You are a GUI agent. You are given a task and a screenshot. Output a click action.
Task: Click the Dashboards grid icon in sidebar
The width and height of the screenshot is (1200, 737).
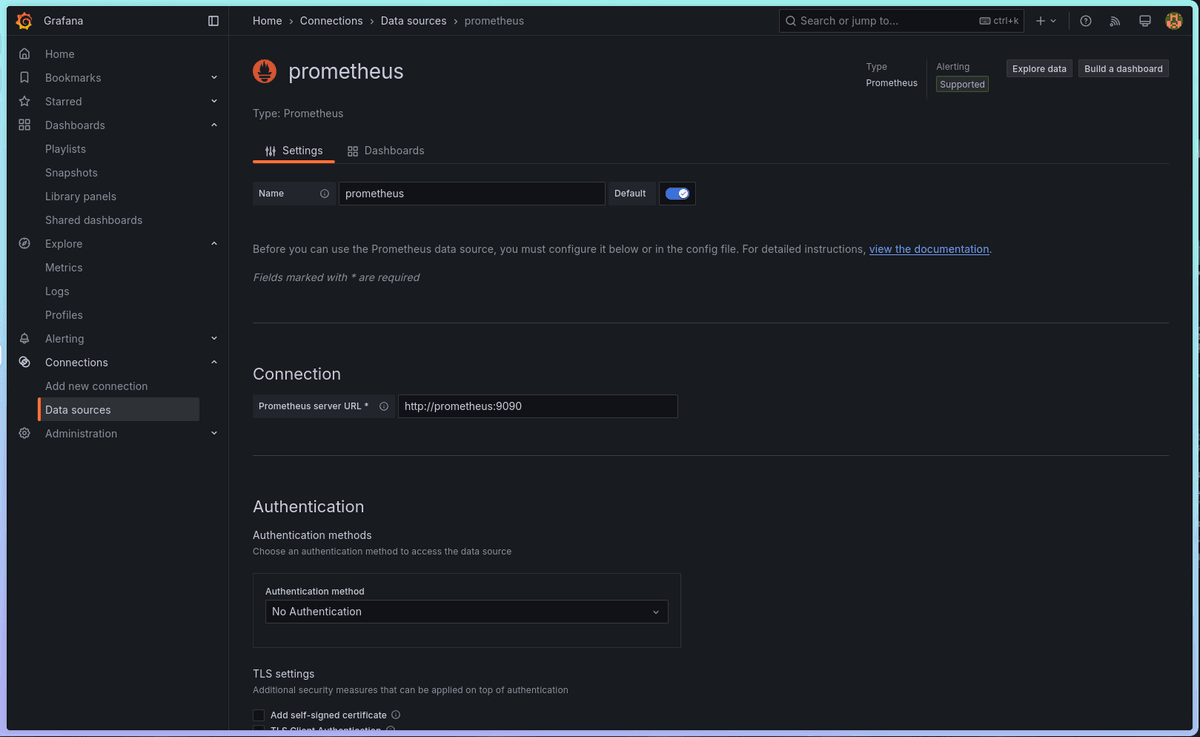(x=24, y=125)
